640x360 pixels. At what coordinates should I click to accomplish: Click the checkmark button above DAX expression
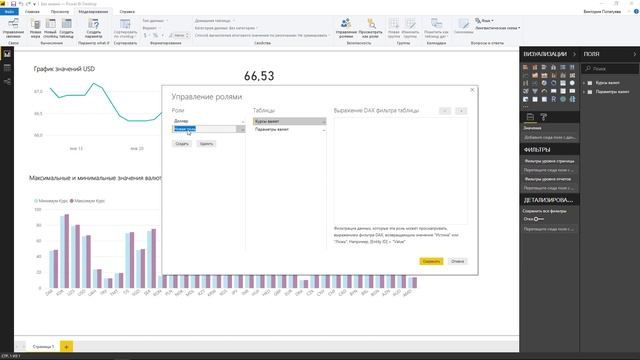pyautogui.click(x=445, y=111)
